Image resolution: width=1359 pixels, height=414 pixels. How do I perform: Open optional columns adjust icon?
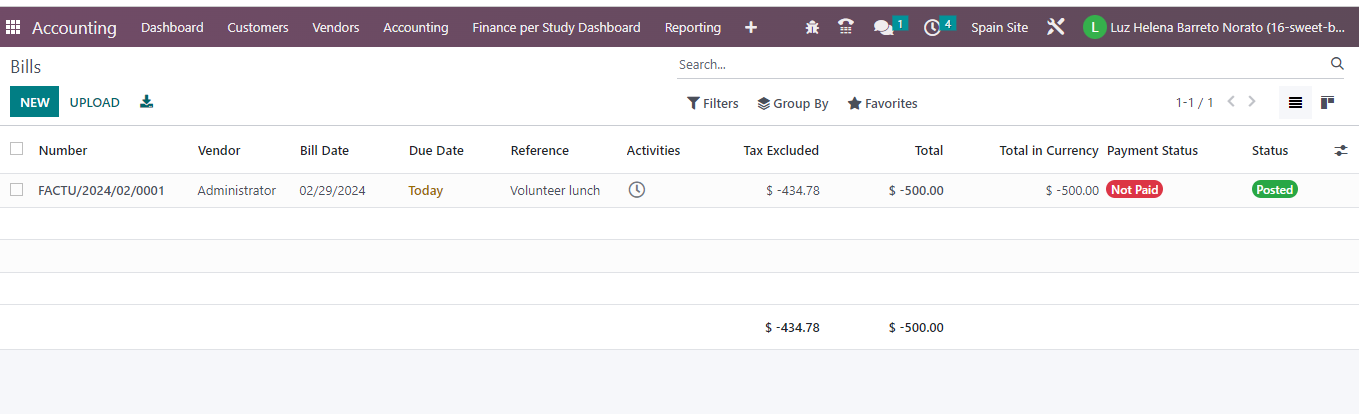(1341, 151)
